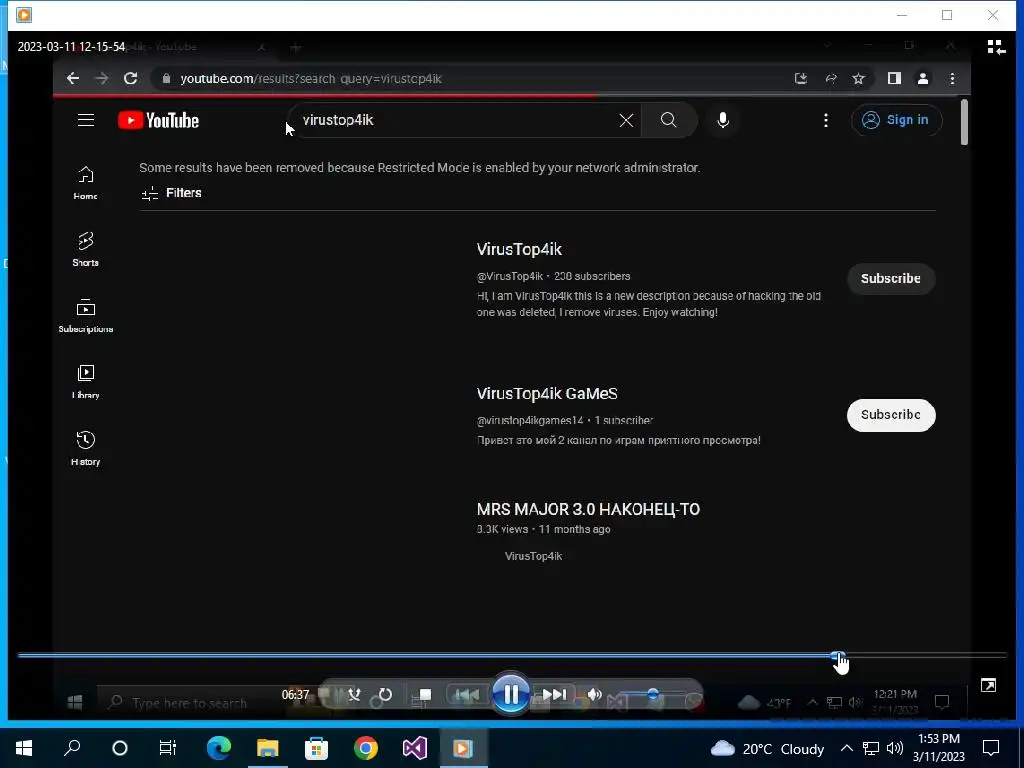The image size is (1024, 768).
Task: Reload the YouTube page in Chrome
Action: (131, 78)
